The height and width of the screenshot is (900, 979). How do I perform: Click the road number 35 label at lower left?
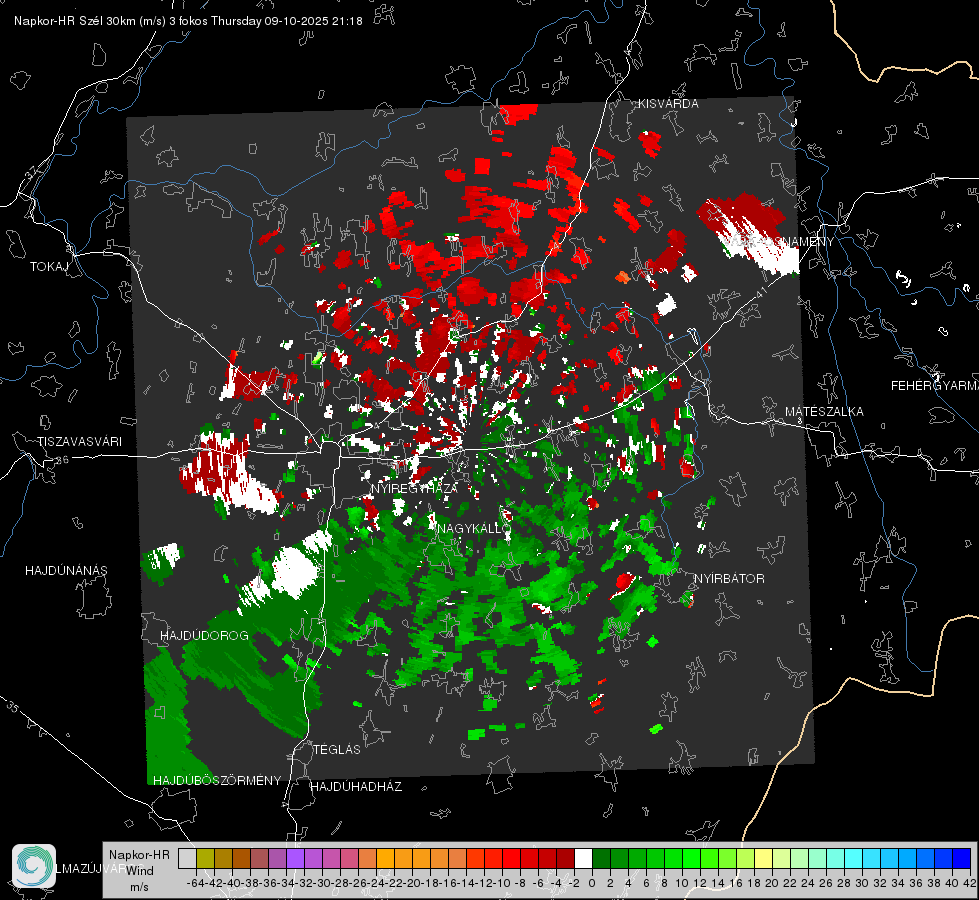click(x=13, y=708)
